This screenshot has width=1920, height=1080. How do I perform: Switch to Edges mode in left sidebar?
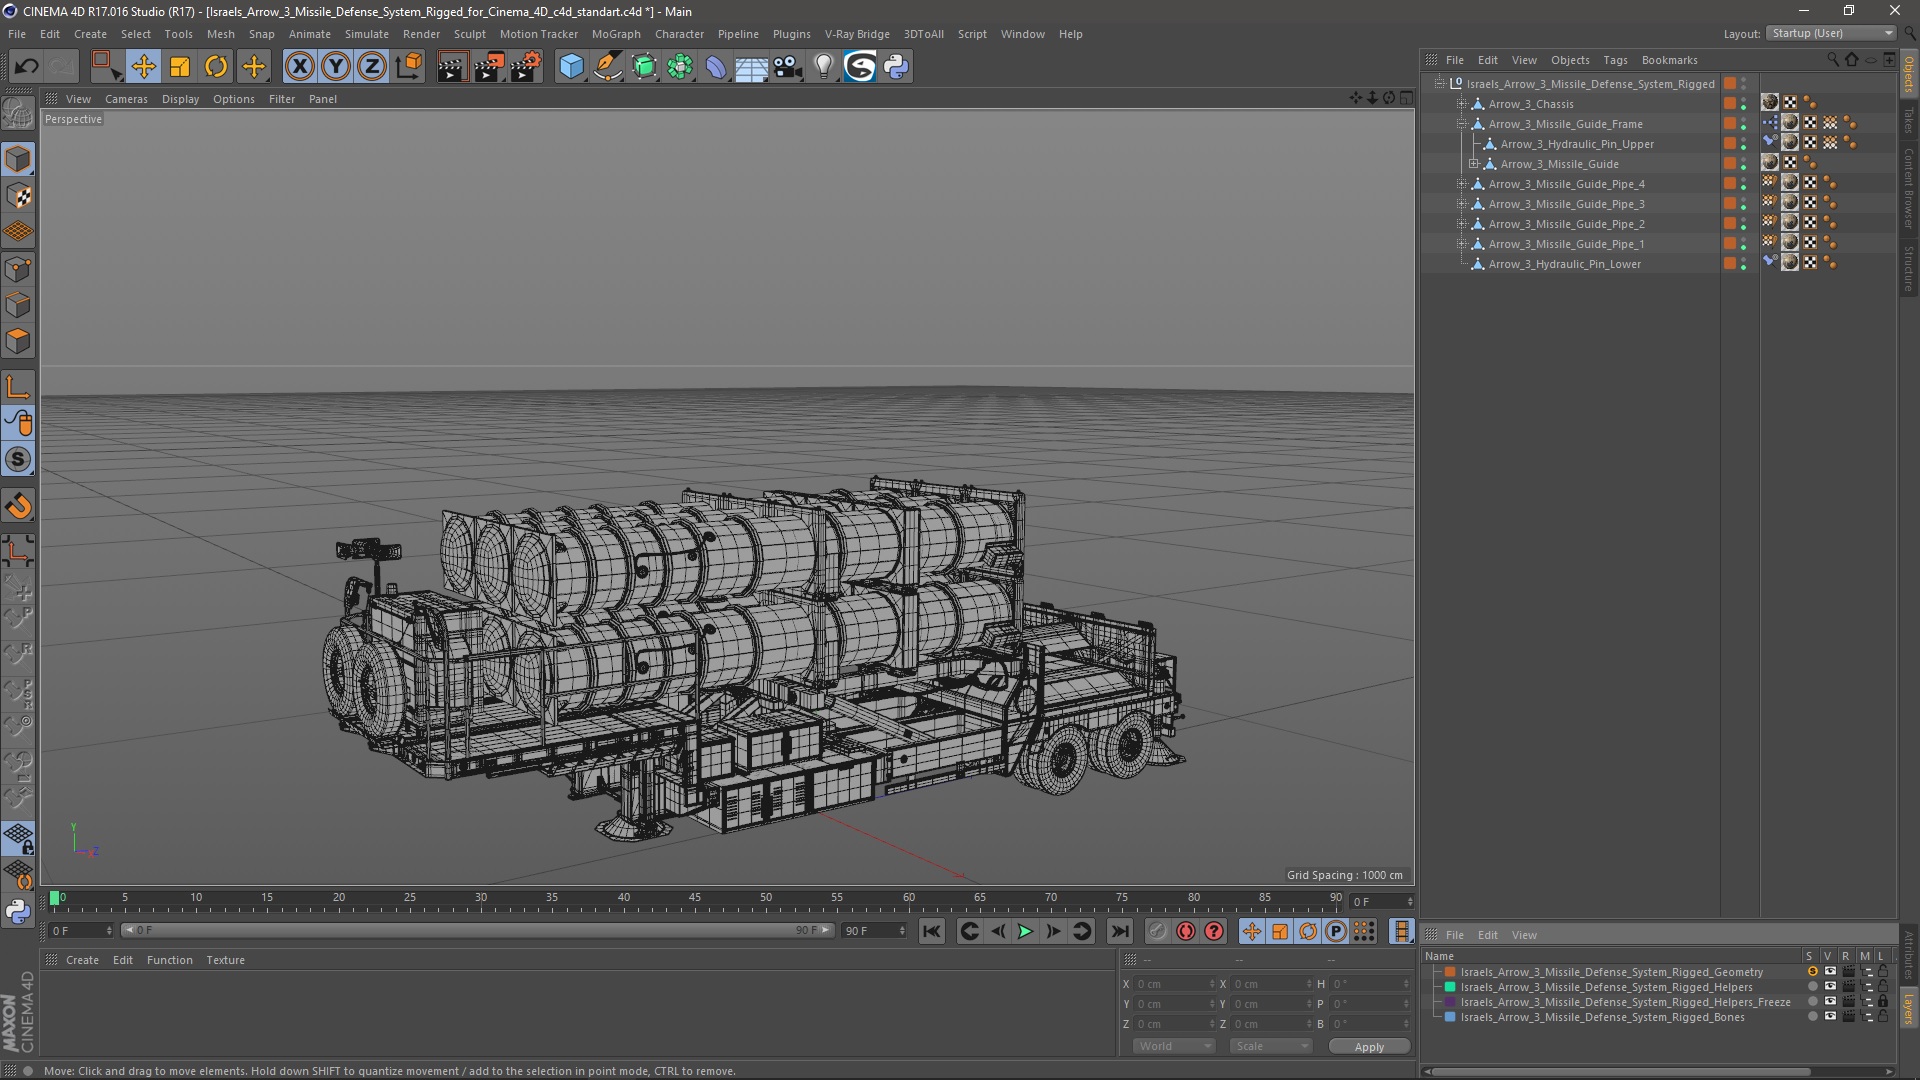(x=18, y=305)
